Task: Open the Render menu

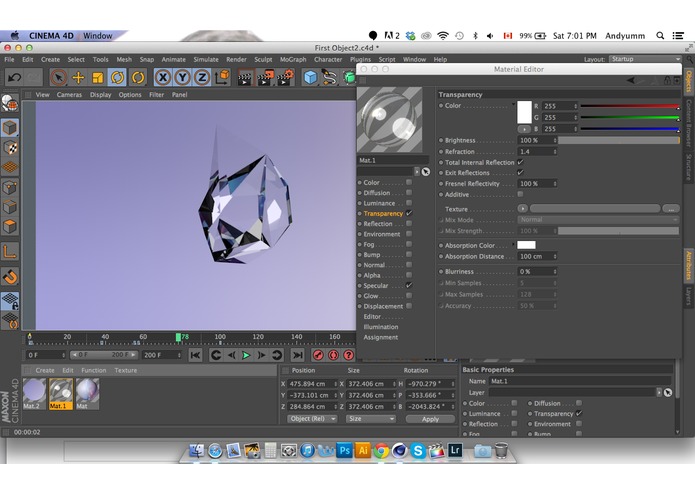Action: [236, 59]
